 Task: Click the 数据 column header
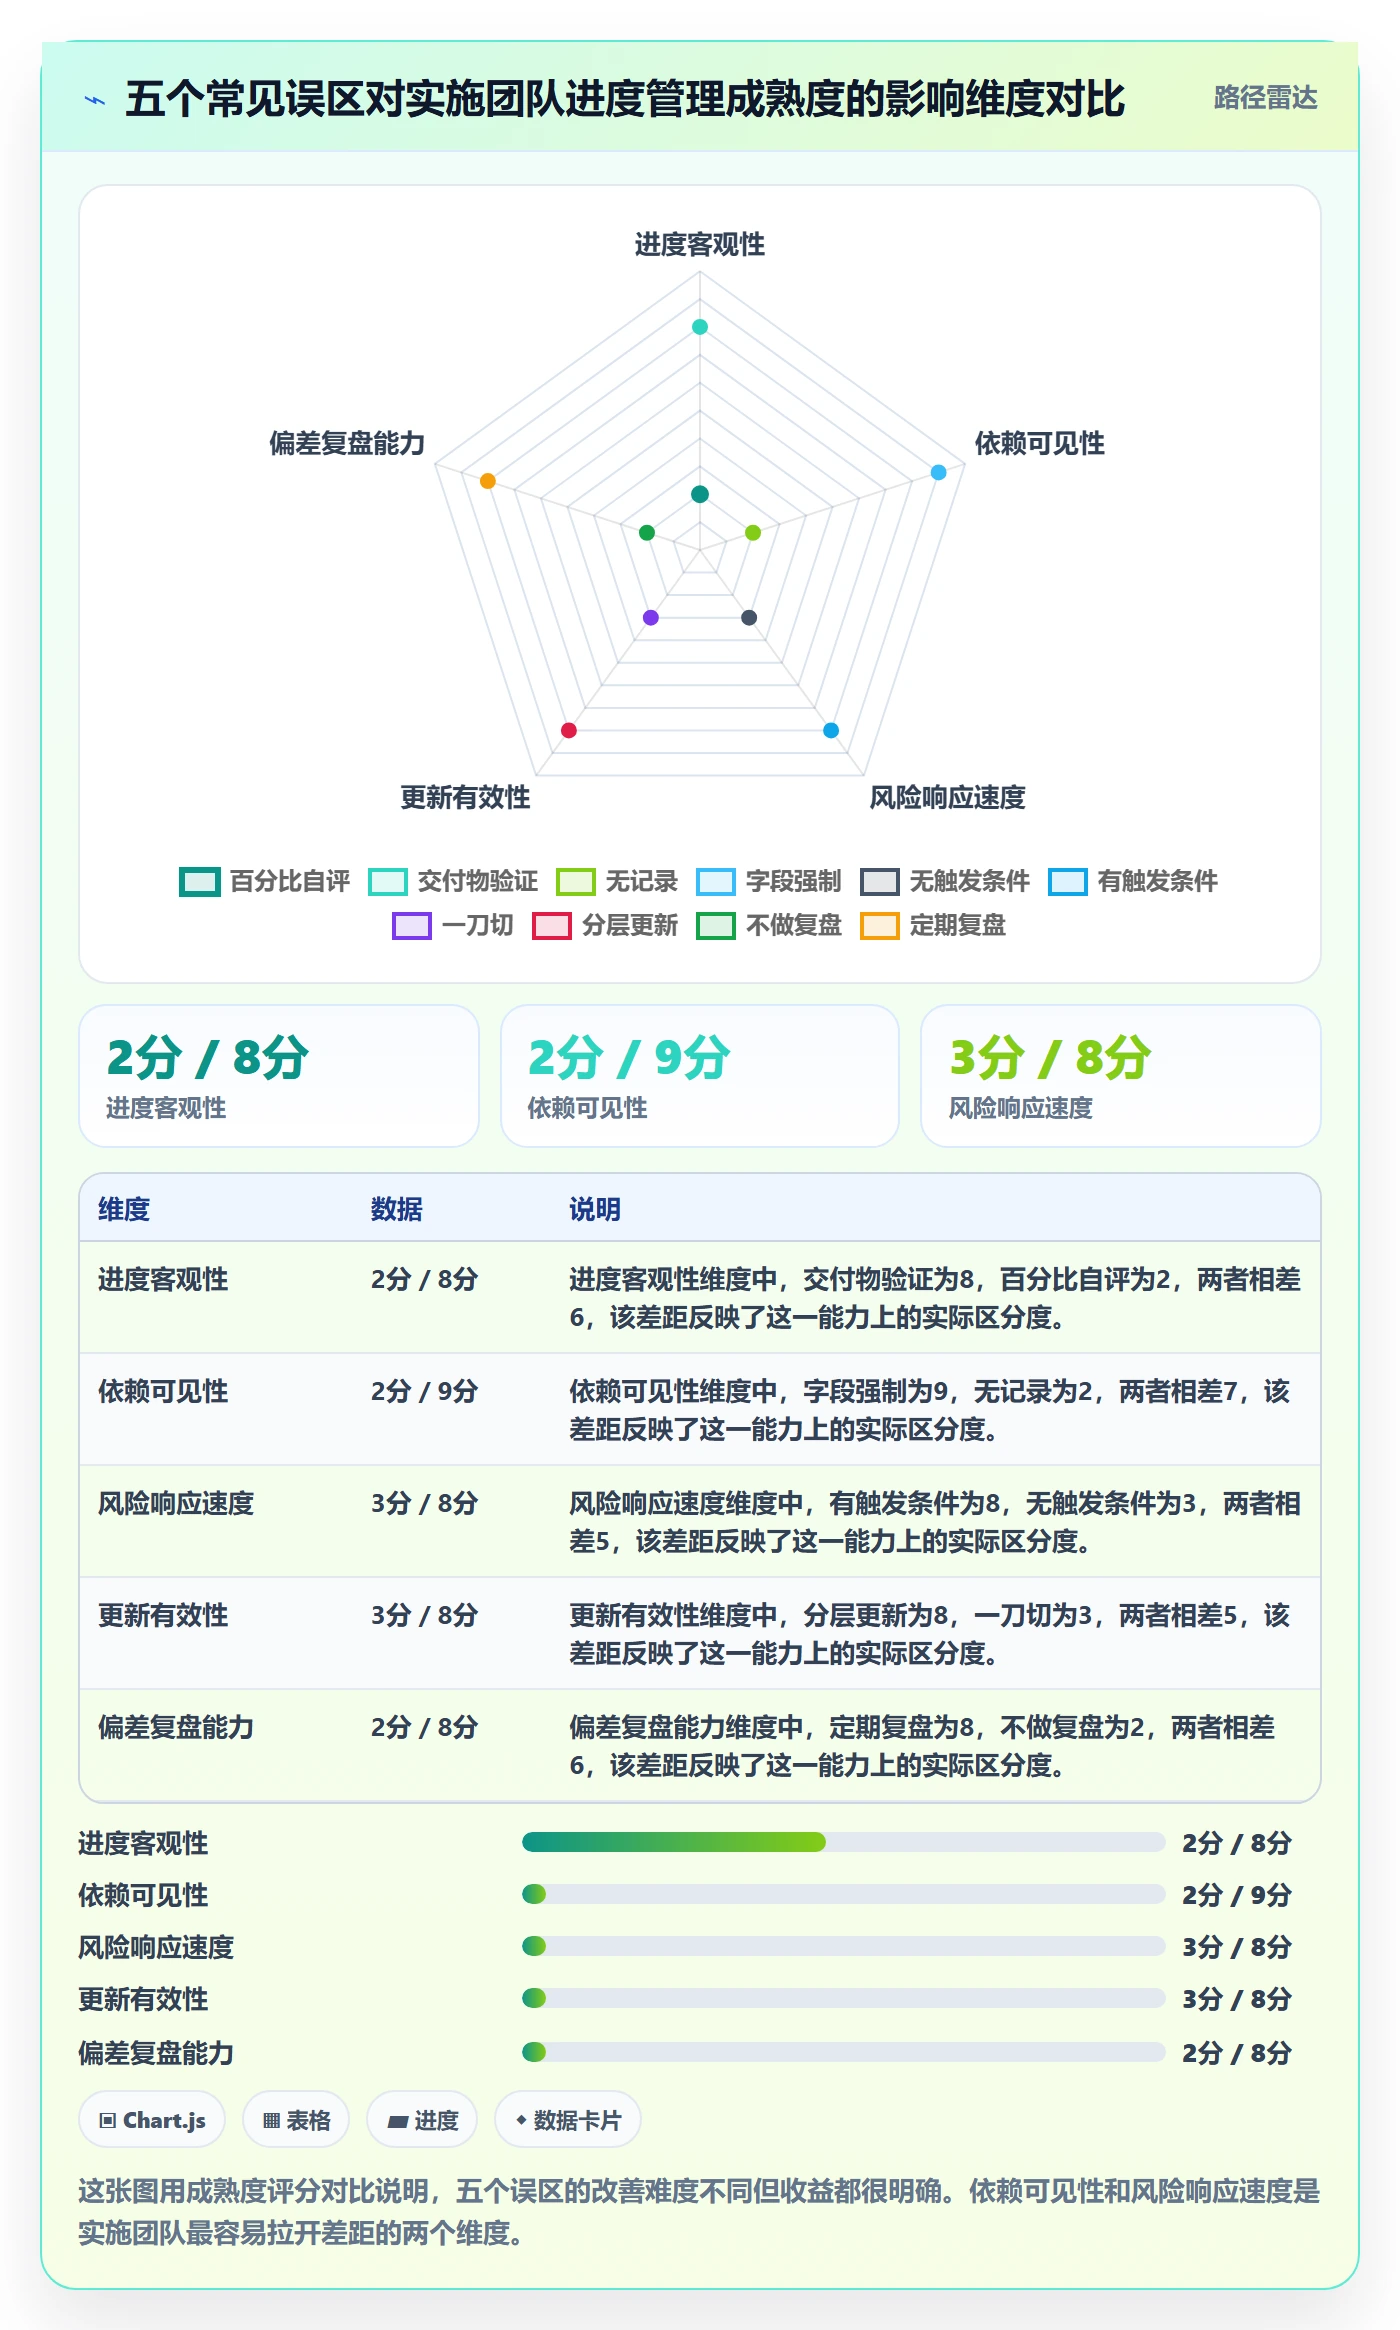tap(397, 1209)
